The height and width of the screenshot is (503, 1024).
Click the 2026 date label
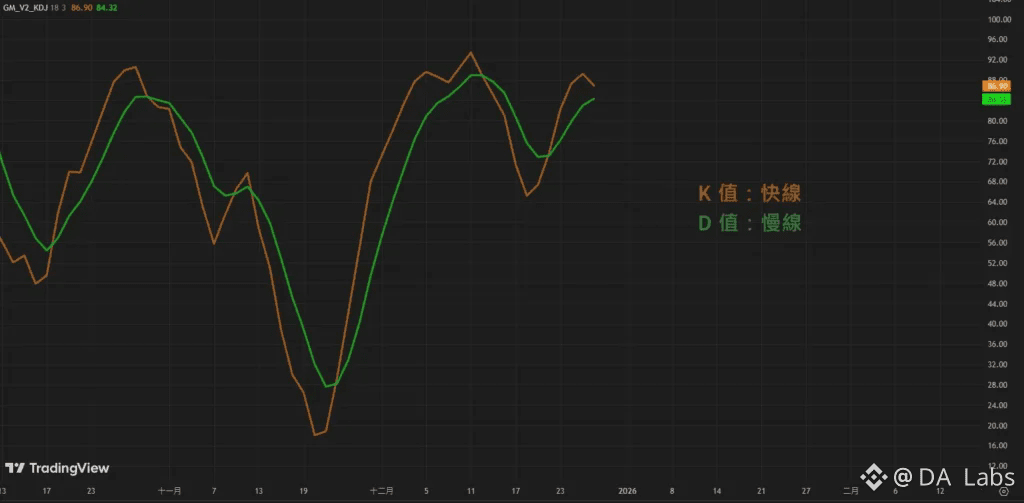click(627, 491)
